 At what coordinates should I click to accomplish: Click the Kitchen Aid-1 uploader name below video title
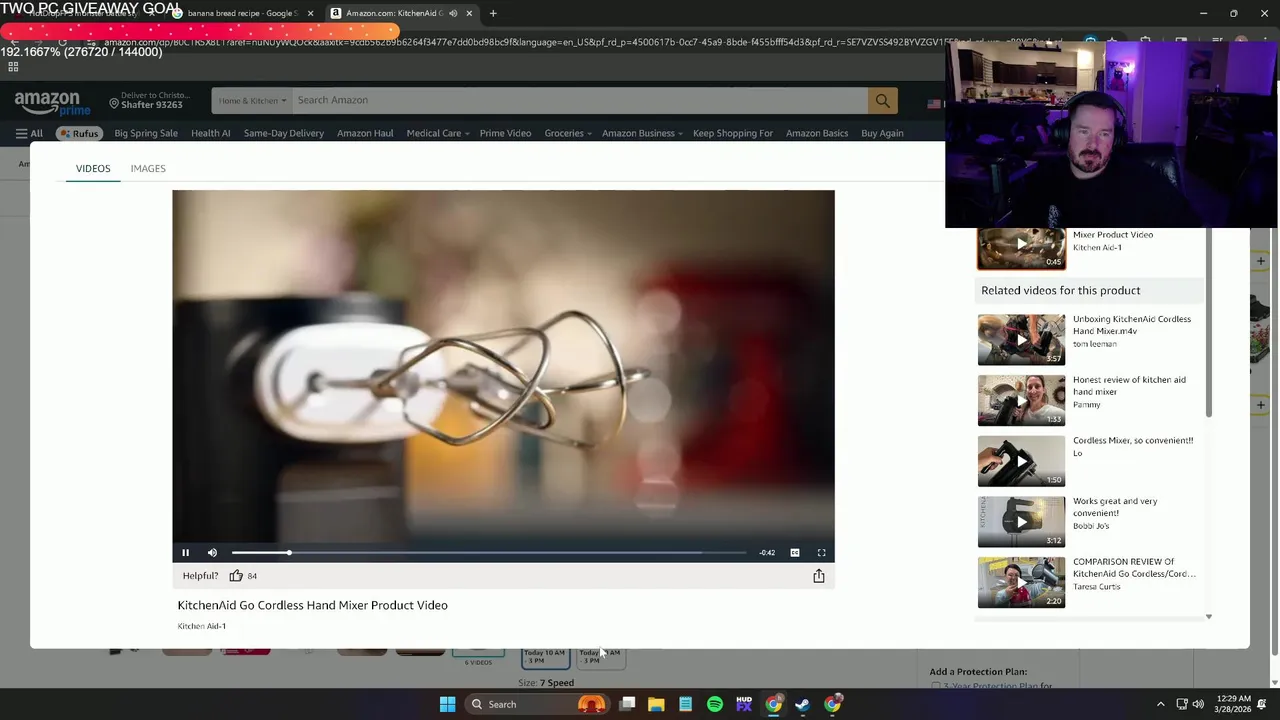pyautogui.click(x=202, y=626)
